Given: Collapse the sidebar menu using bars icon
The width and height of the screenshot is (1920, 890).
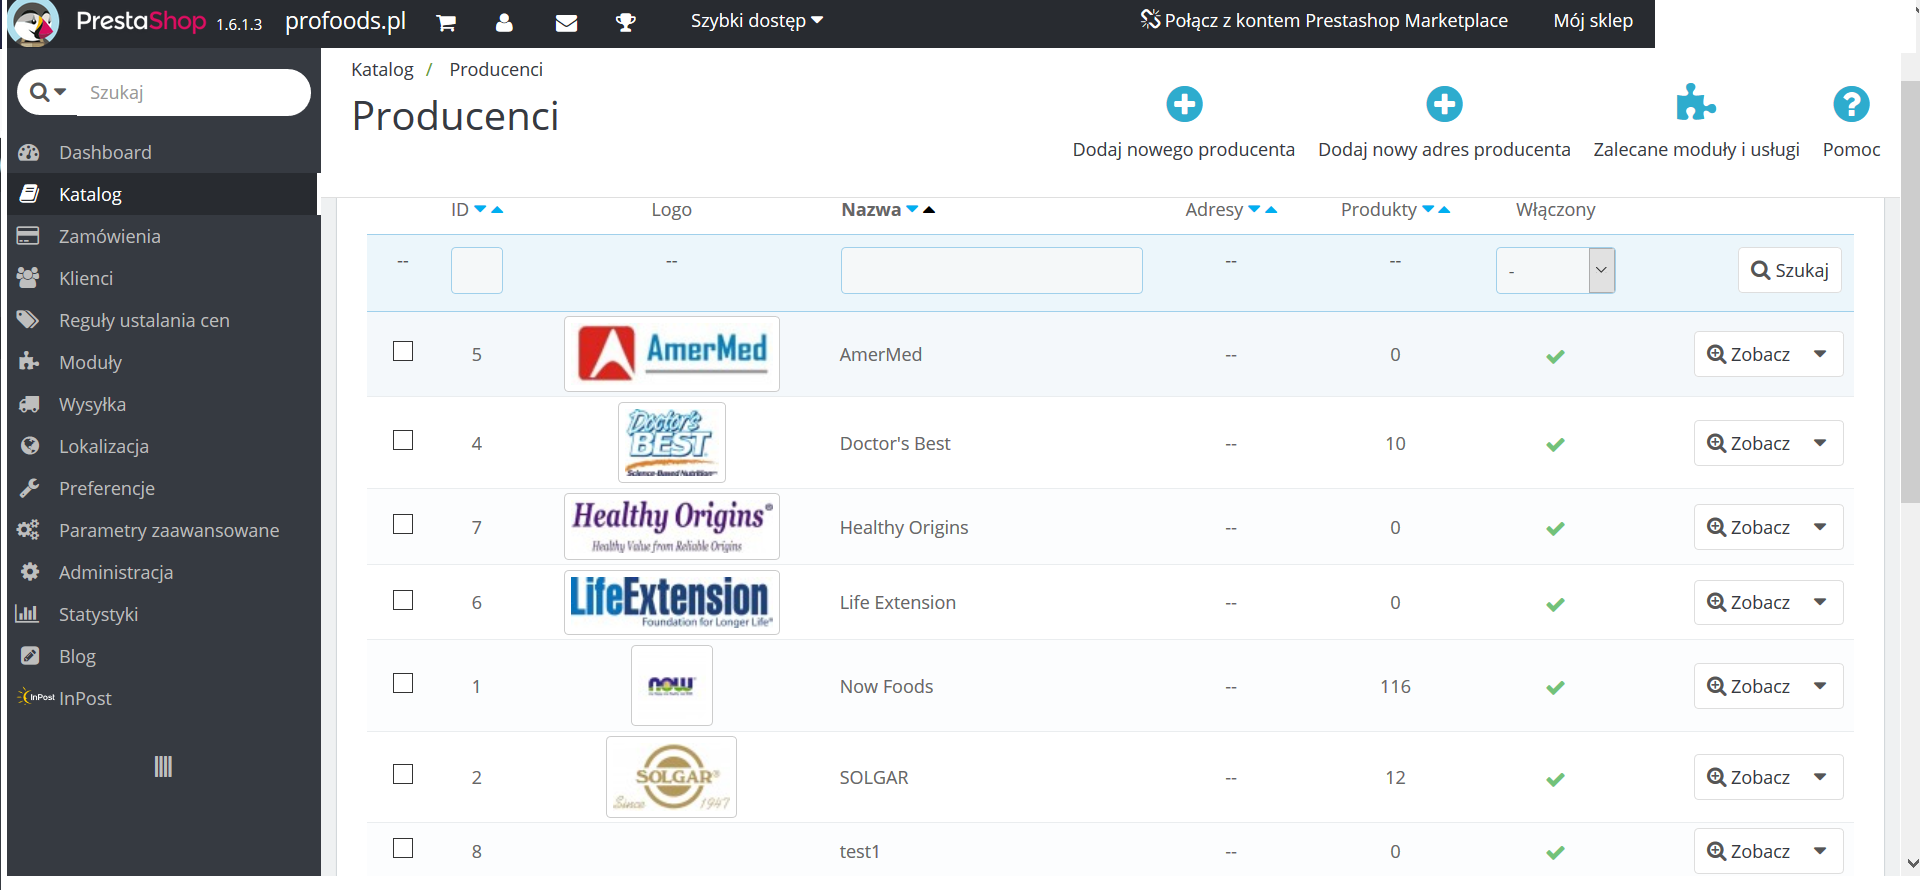Looking at the screenshot, I should 163,766.
